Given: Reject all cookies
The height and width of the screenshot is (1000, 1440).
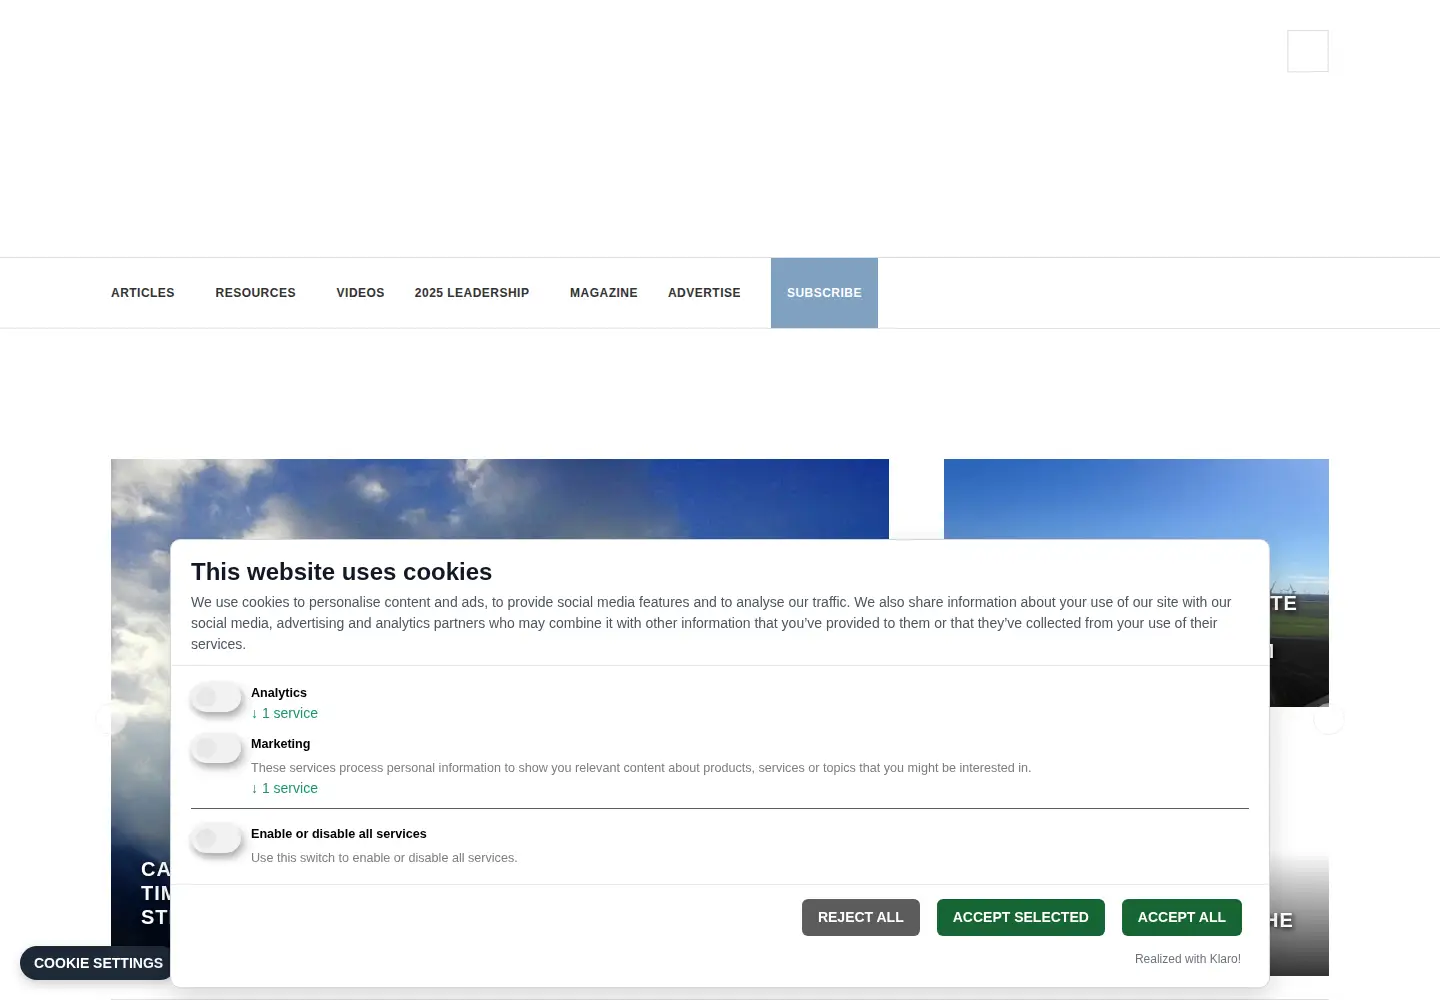Looking at the screenshot, I should click(861, 917).
